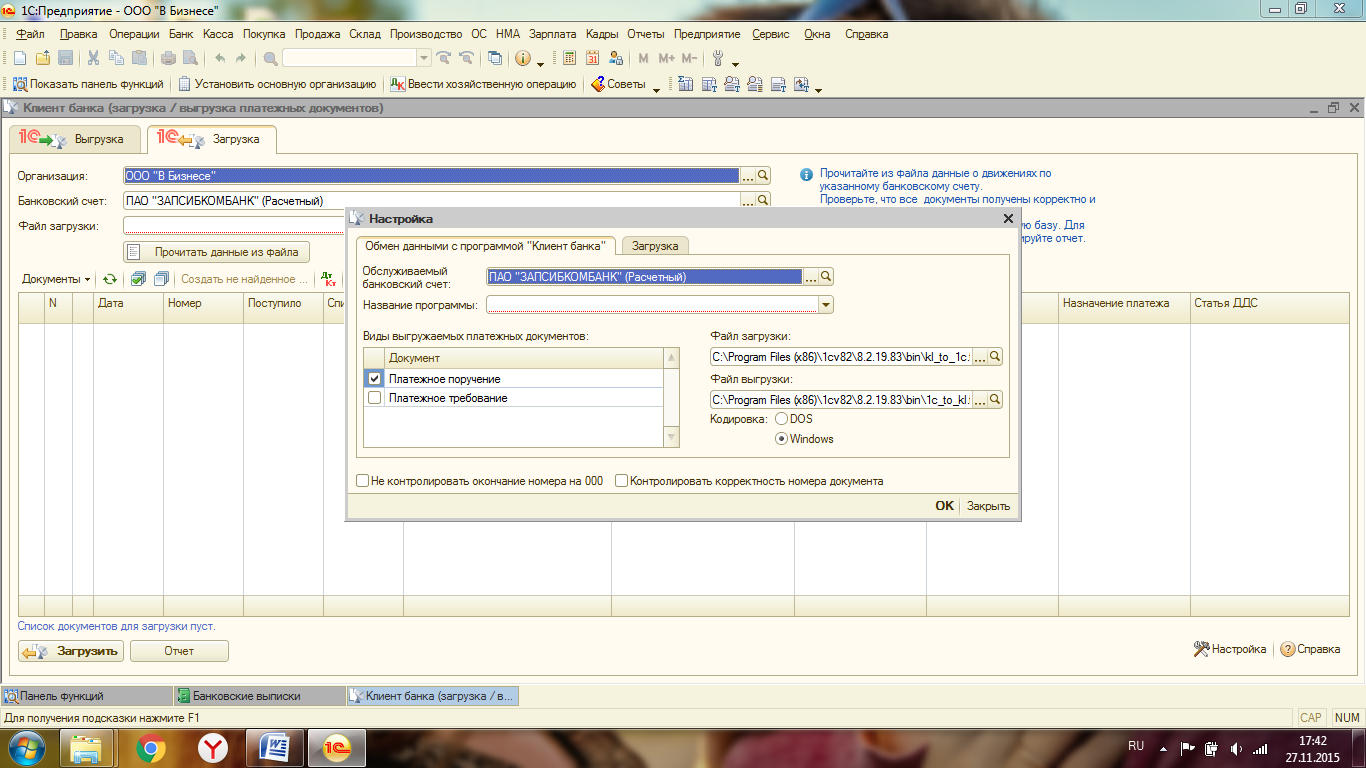This screenshot has height=768, width=1366.
Task: Click the Отчет button
Action: coord(180,651)
